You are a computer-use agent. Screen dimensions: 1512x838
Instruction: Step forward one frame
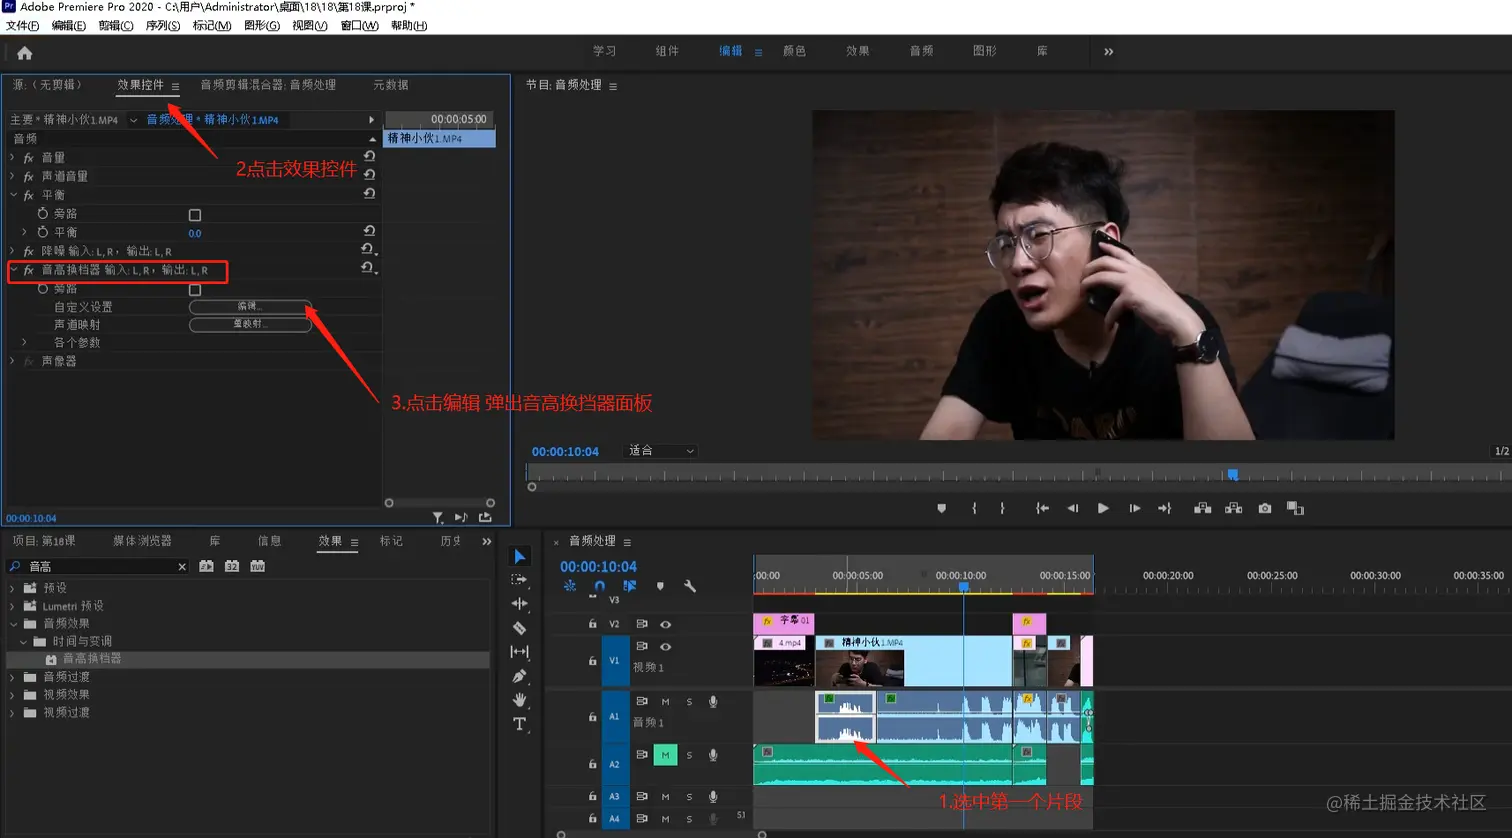pyautogui.click(x=1134, y=509)
